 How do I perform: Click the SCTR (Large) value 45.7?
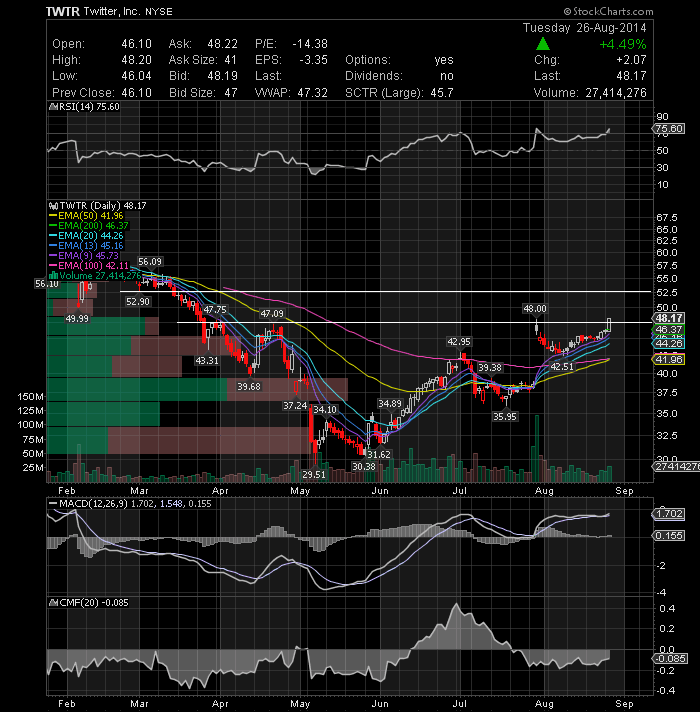(x=442, y=93)
